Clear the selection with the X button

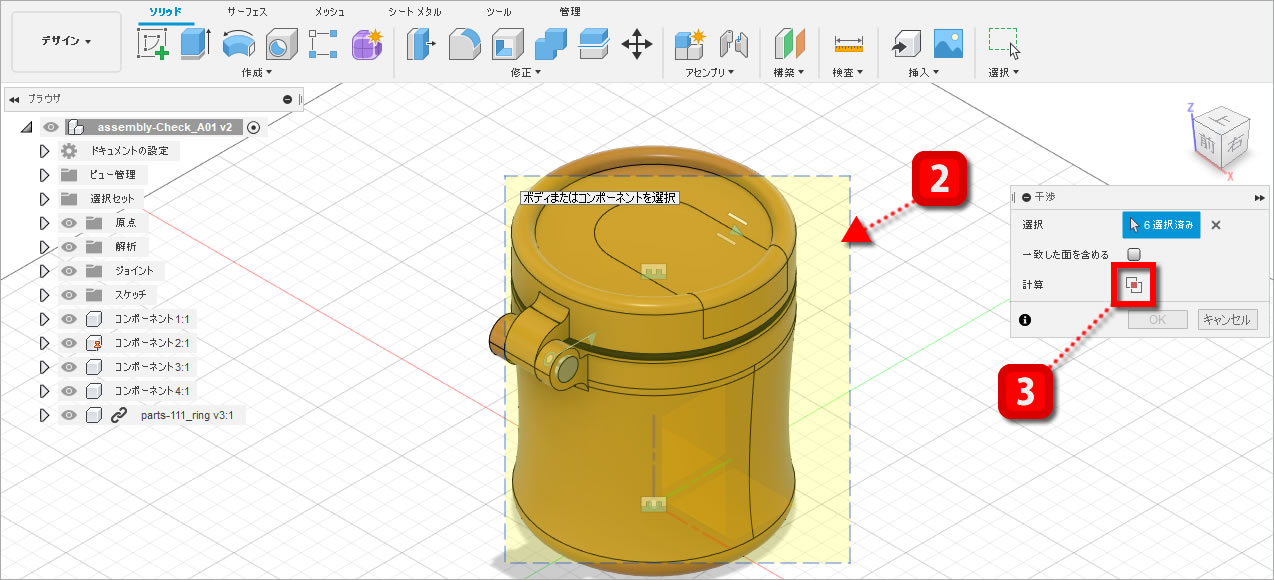(1216, 225)
